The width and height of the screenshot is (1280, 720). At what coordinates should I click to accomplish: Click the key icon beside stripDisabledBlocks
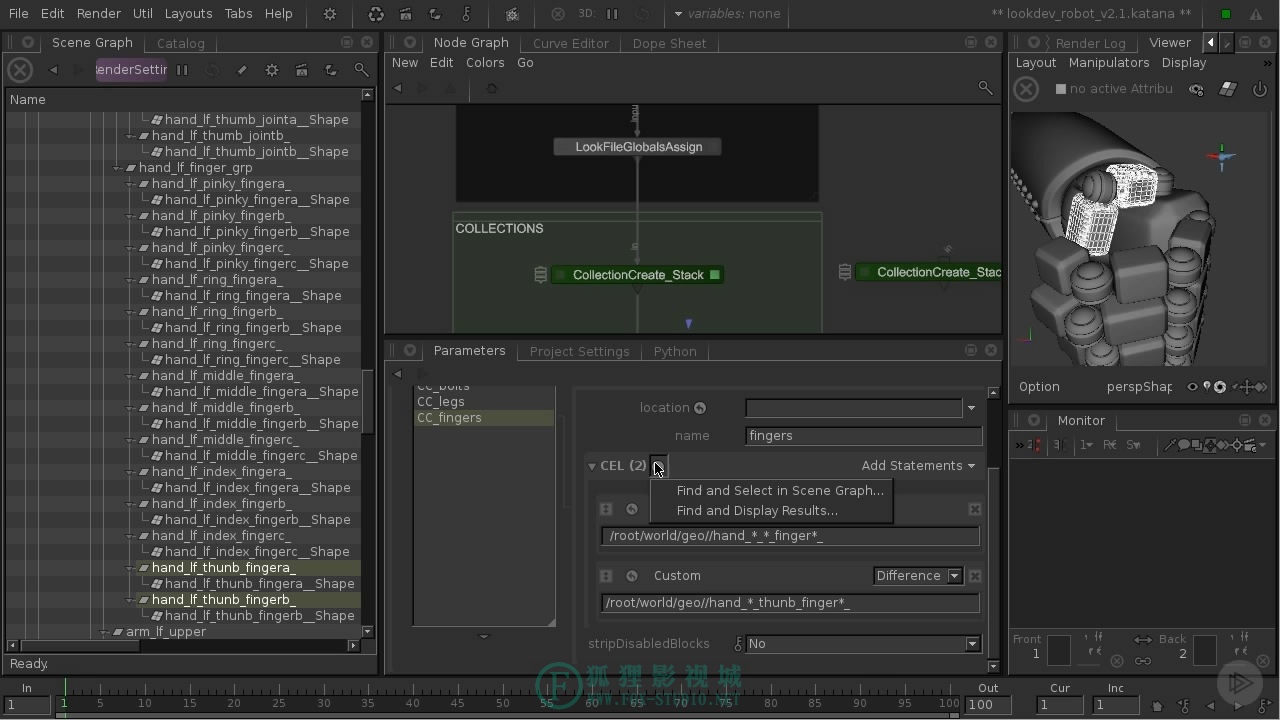(x=739, y=644)
